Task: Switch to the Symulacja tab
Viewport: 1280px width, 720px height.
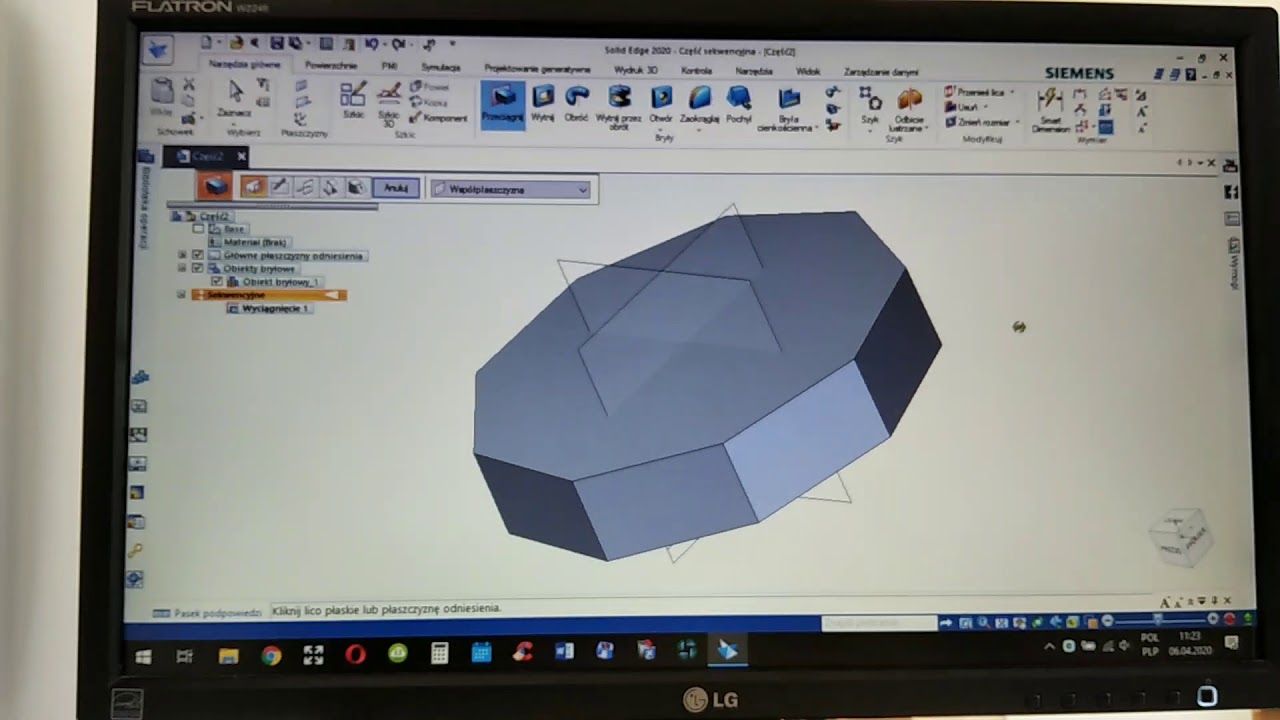Action: point(441,68)
